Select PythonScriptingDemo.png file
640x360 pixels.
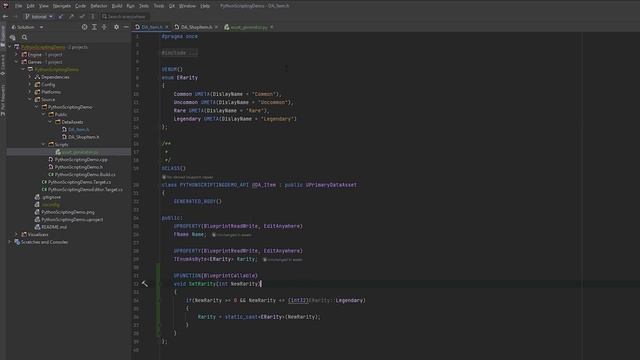(x=68, y=212)
